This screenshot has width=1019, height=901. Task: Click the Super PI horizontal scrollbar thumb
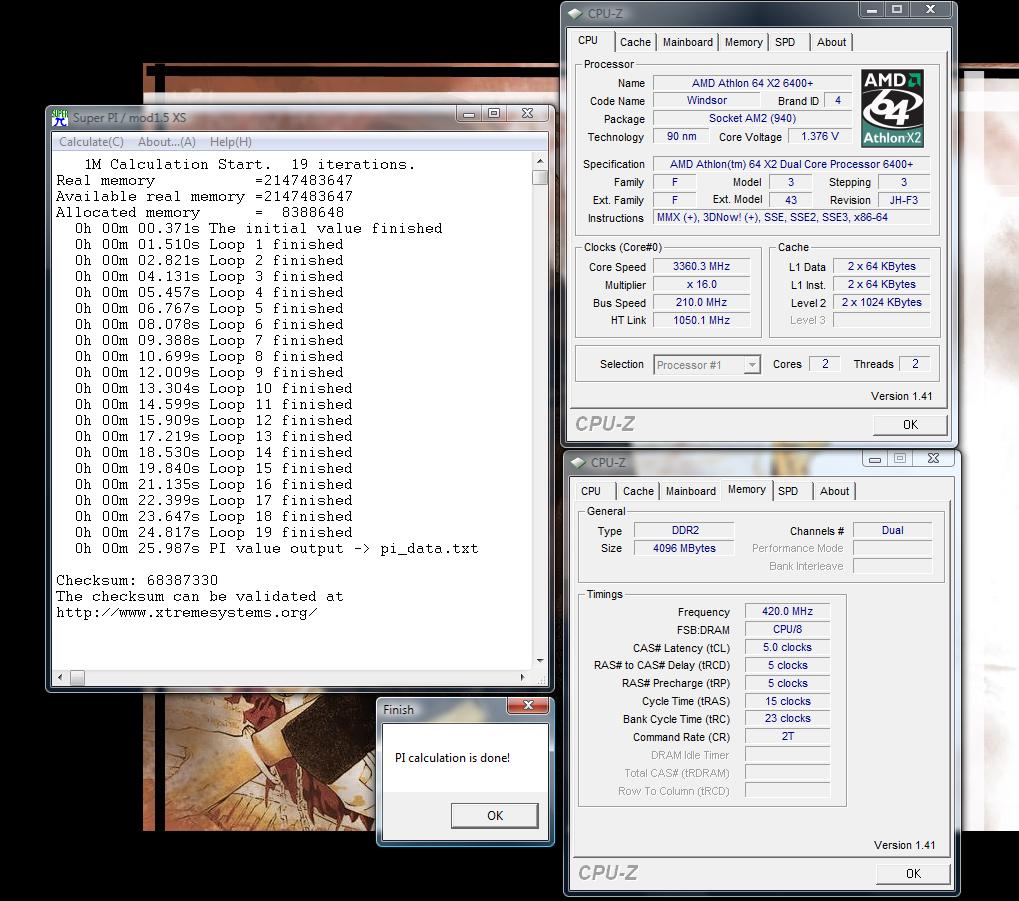coord(77,677)
